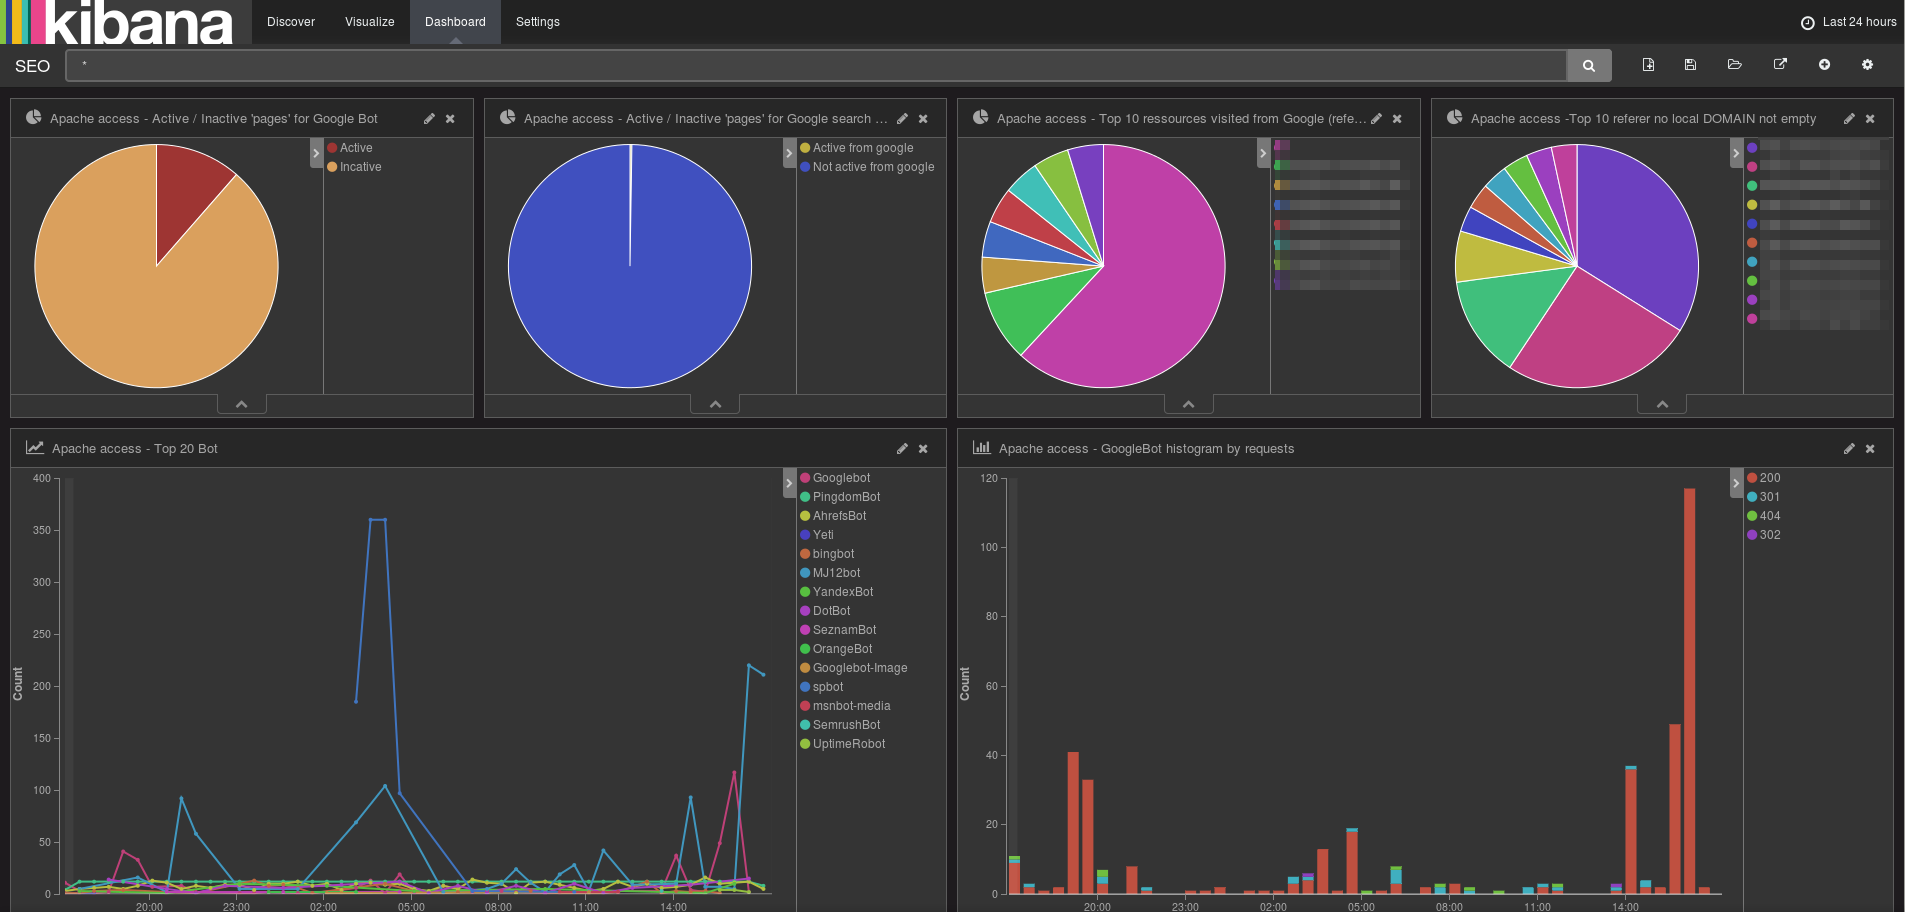The image size is (1905, 912).
Task: Remove the Top 10 referer panel
Action: pyautogui.click(x=1870, y=118)
